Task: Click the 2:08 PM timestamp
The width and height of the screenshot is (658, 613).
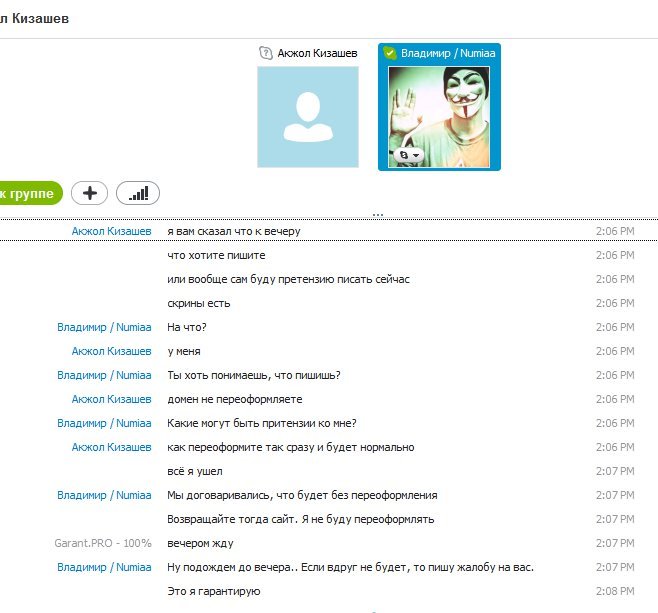Action: pyautogui.click(x=615, y=591)
